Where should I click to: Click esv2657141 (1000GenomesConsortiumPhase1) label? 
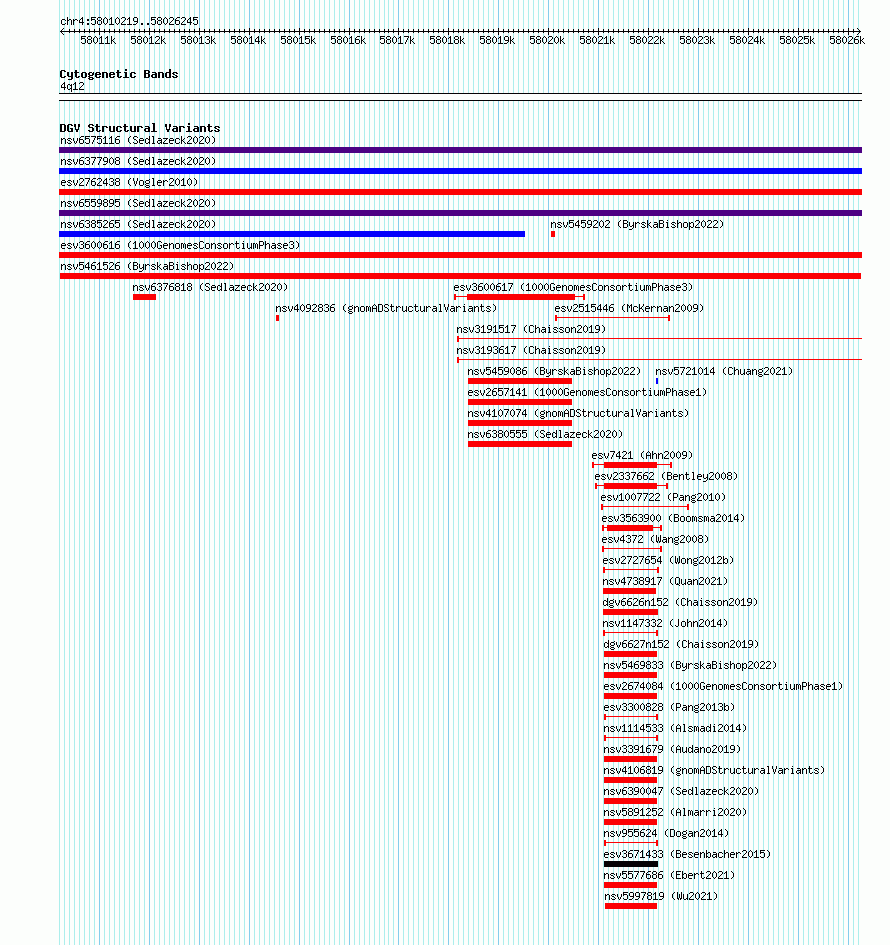click(x=588, y=392)
